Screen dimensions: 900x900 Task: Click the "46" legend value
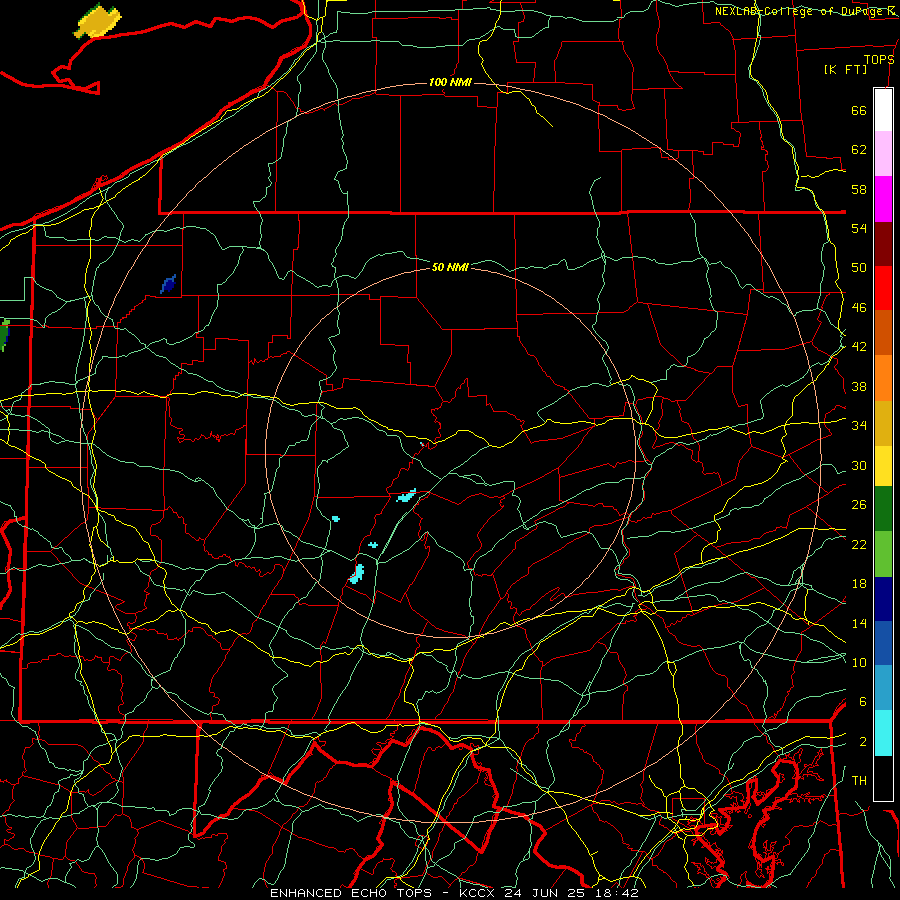click(x=859, y=308)
